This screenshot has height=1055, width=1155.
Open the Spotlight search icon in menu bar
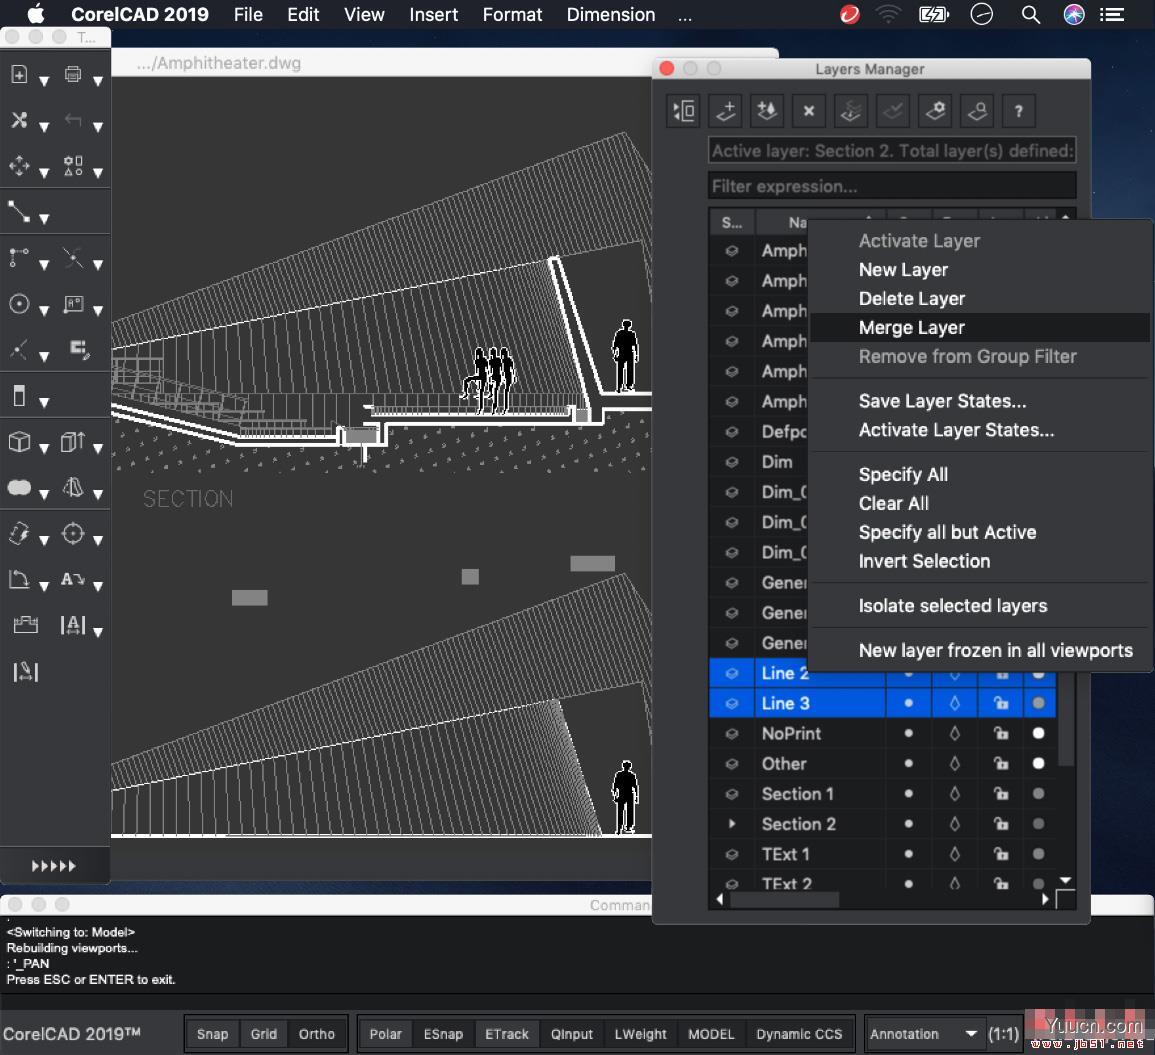(x=1031, y=15)
